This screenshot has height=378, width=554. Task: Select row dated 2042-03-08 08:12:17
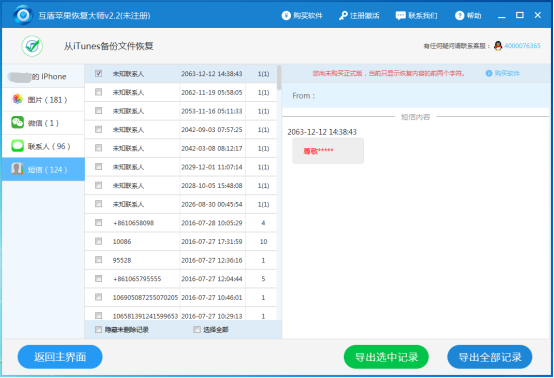click(x=181, y=148)
